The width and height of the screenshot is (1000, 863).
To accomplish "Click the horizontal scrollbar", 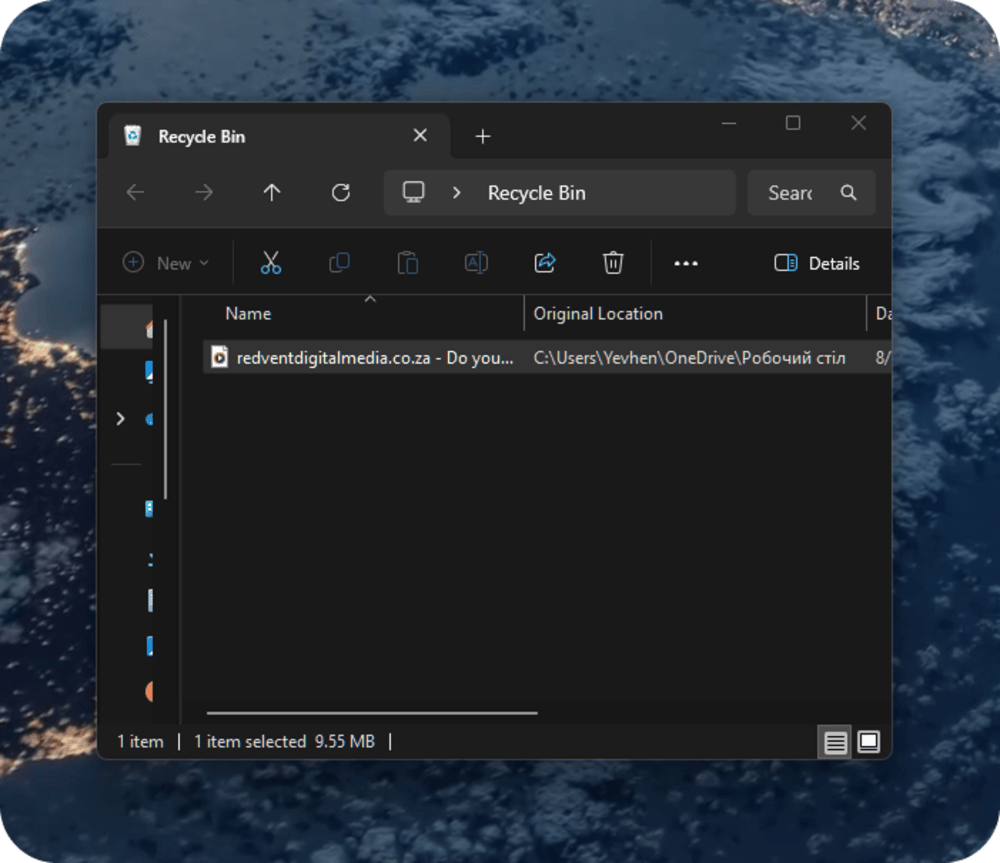I will pos(372,713).
